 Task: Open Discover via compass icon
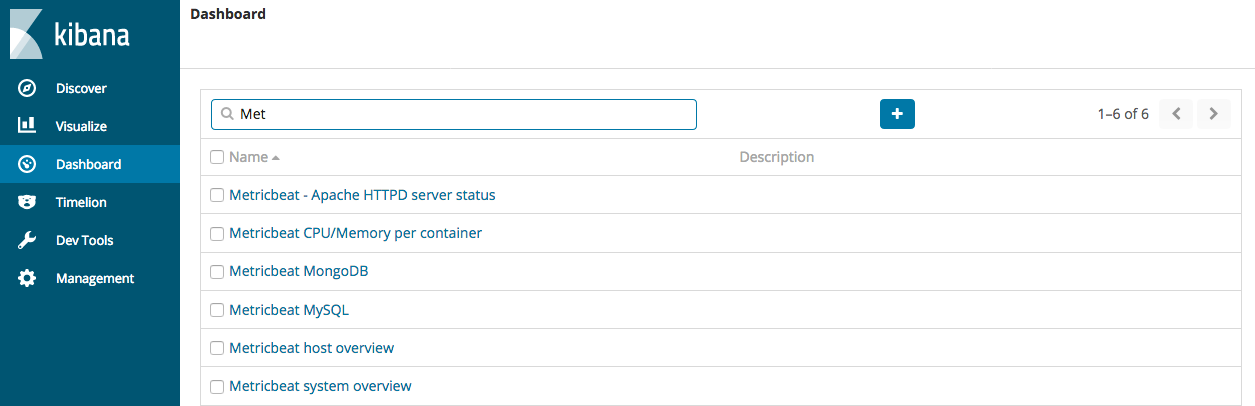tap(28, 88)
